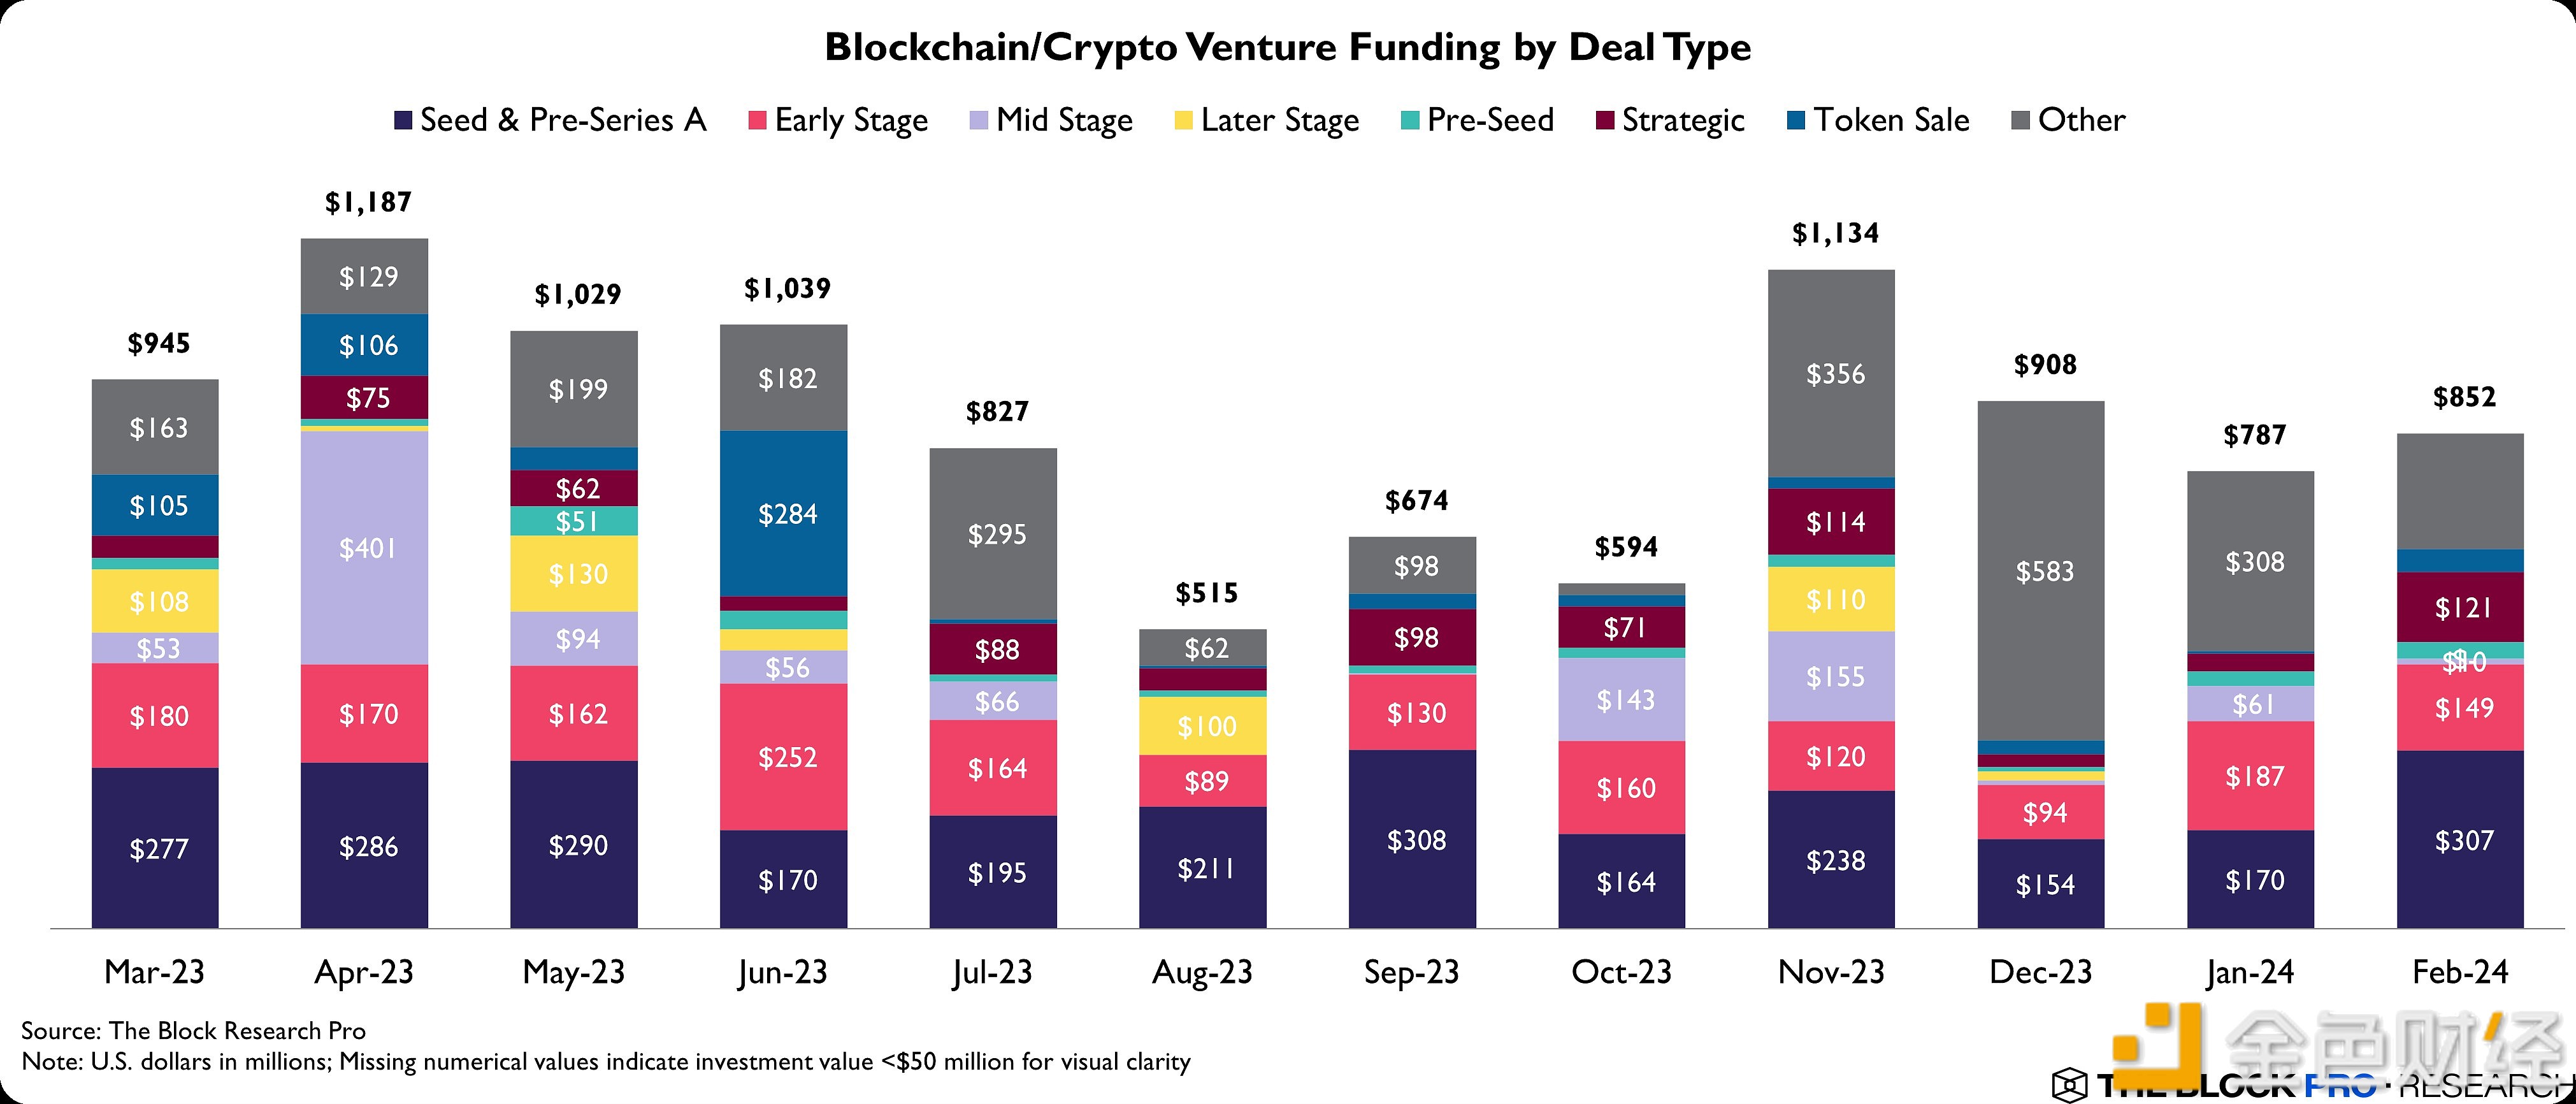
Task: Click the Seed & Pre-Series A legend swatch
Action: click(x=403, y=121)
